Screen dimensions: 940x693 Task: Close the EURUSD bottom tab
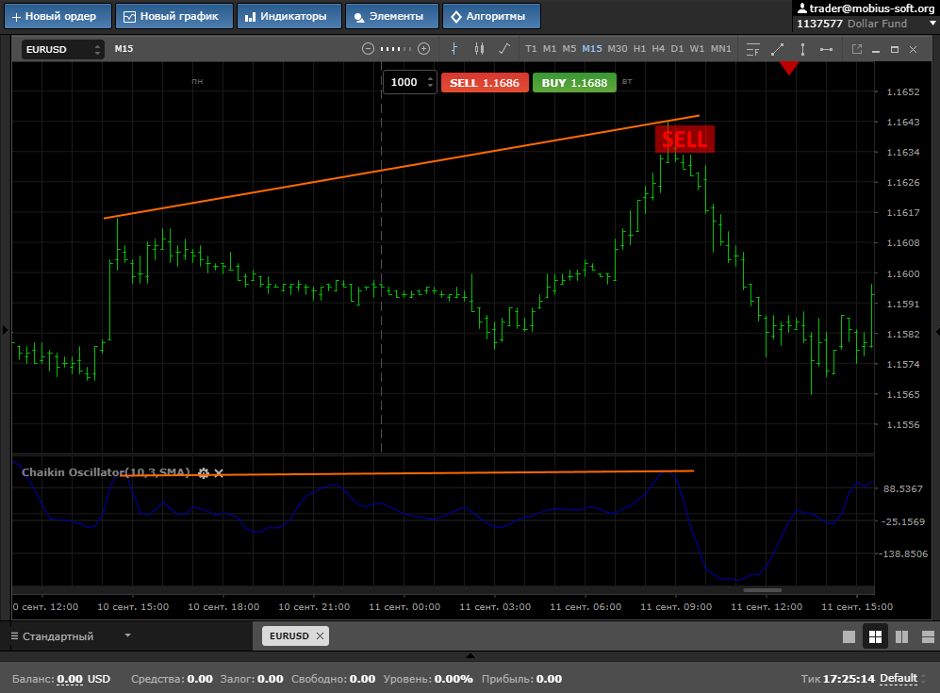click(x=320, y=636)
